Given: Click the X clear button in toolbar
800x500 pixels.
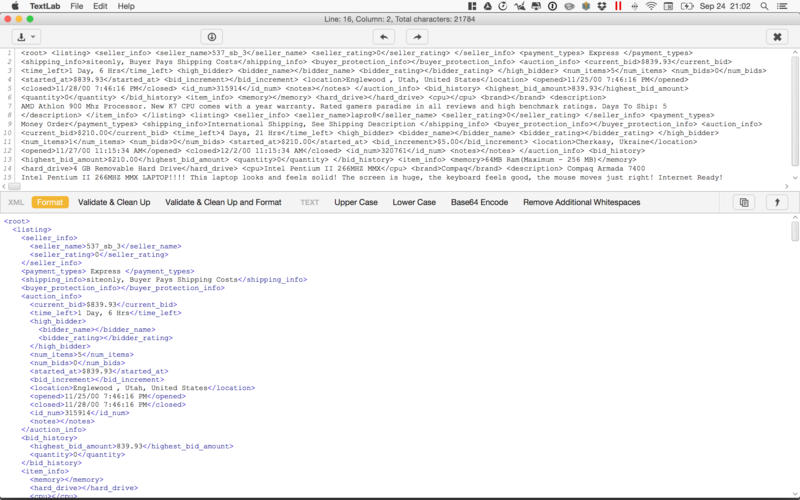Looking at the screenshot, I should (777, 36).
